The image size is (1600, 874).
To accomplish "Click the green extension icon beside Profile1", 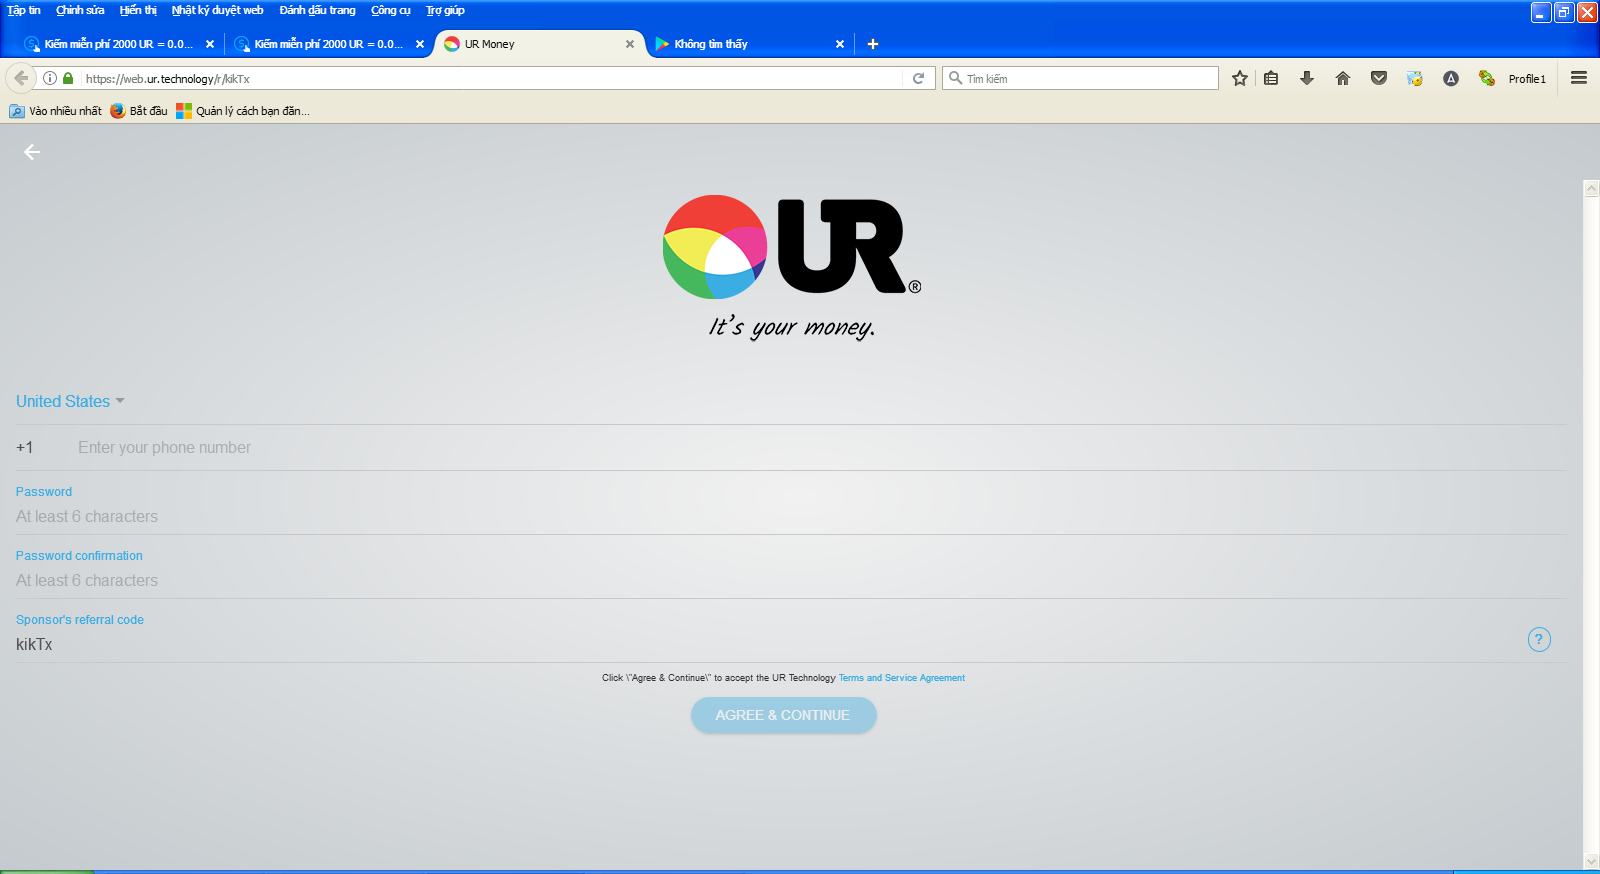I will [1487, 78].
